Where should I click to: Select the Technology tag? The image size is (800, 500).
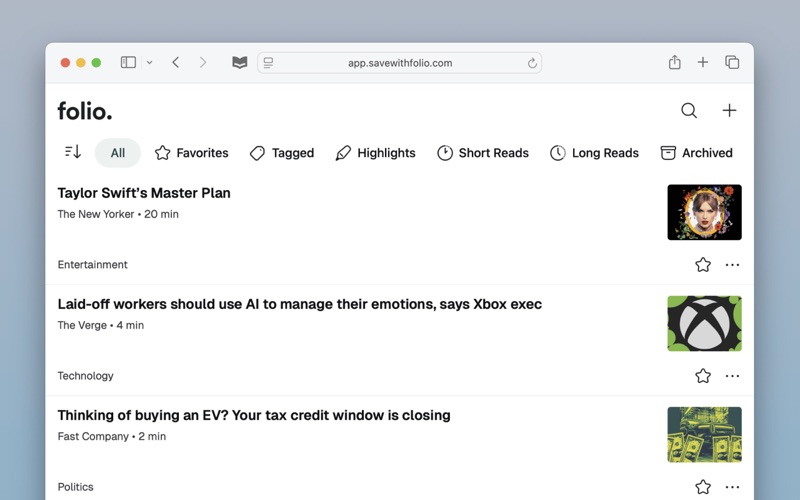[x=85, y=376]
